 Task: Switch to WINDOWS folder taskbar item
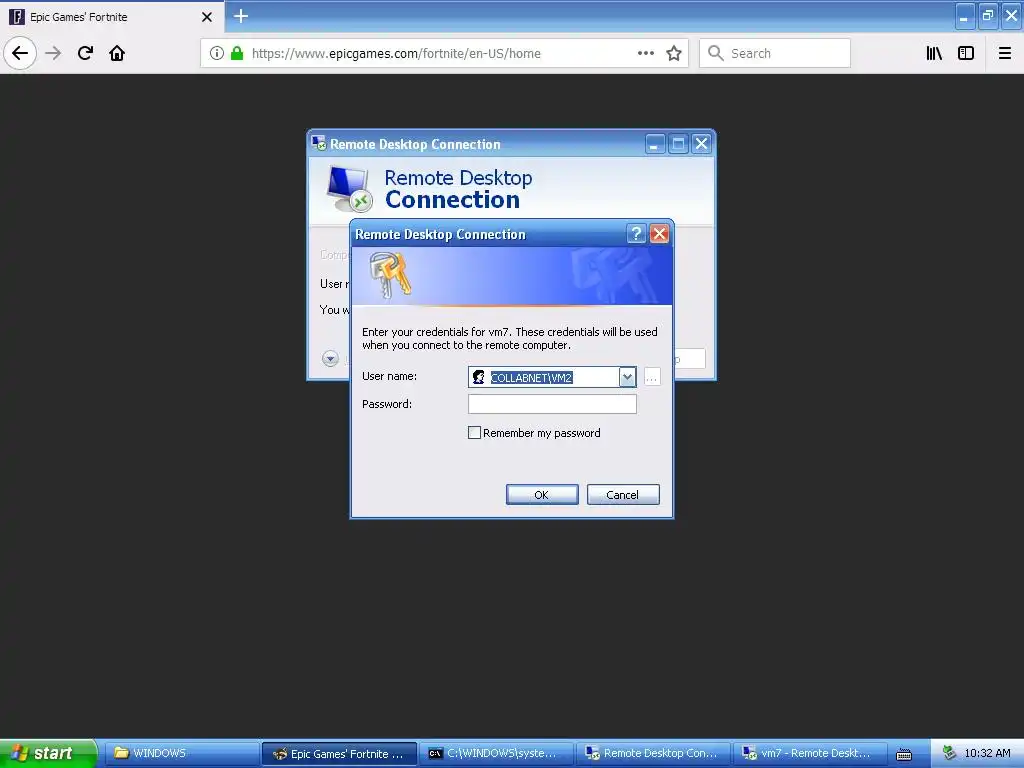pyautogui.click(x=182, y=754)
